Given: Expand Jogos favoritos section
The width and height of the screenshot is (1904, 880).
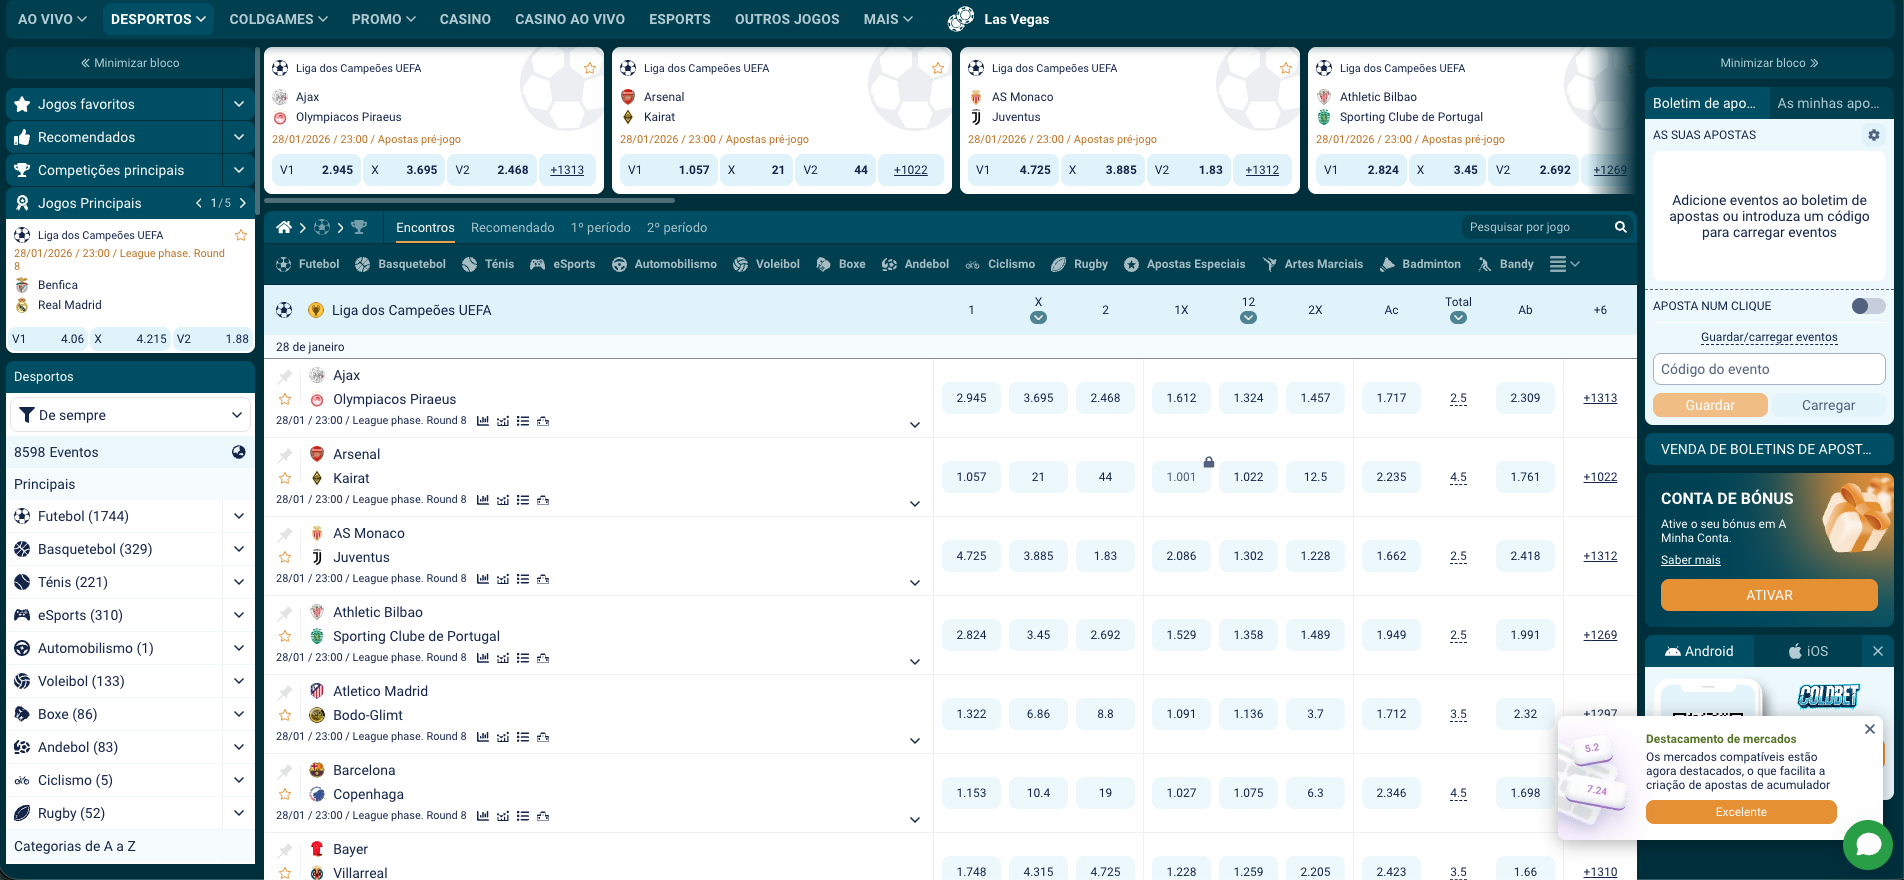Looking at the screenshot, I should pos(238,104).
